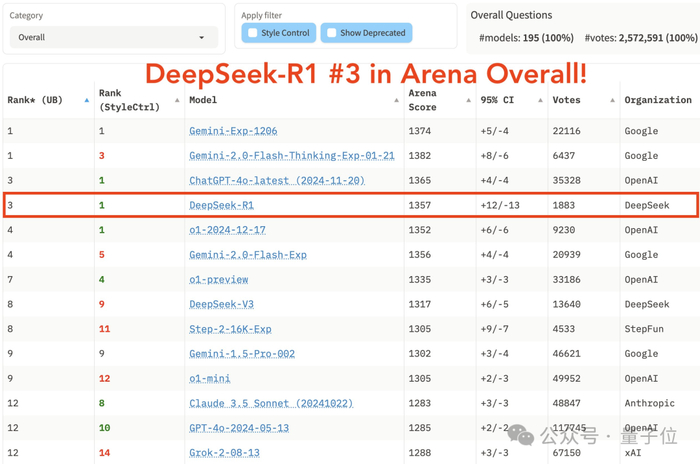
Task: Sort by Arena Score column arrow
Action: pos(468,100)
